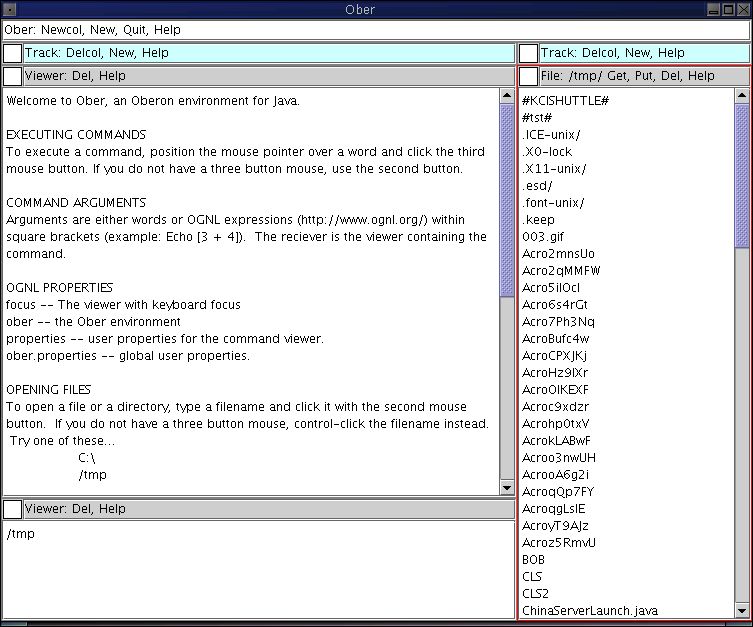Run Newcol in the top Ober command bar
Viewport: 753px width, 627px height.
pyautogui.click(x=61, y=30)
